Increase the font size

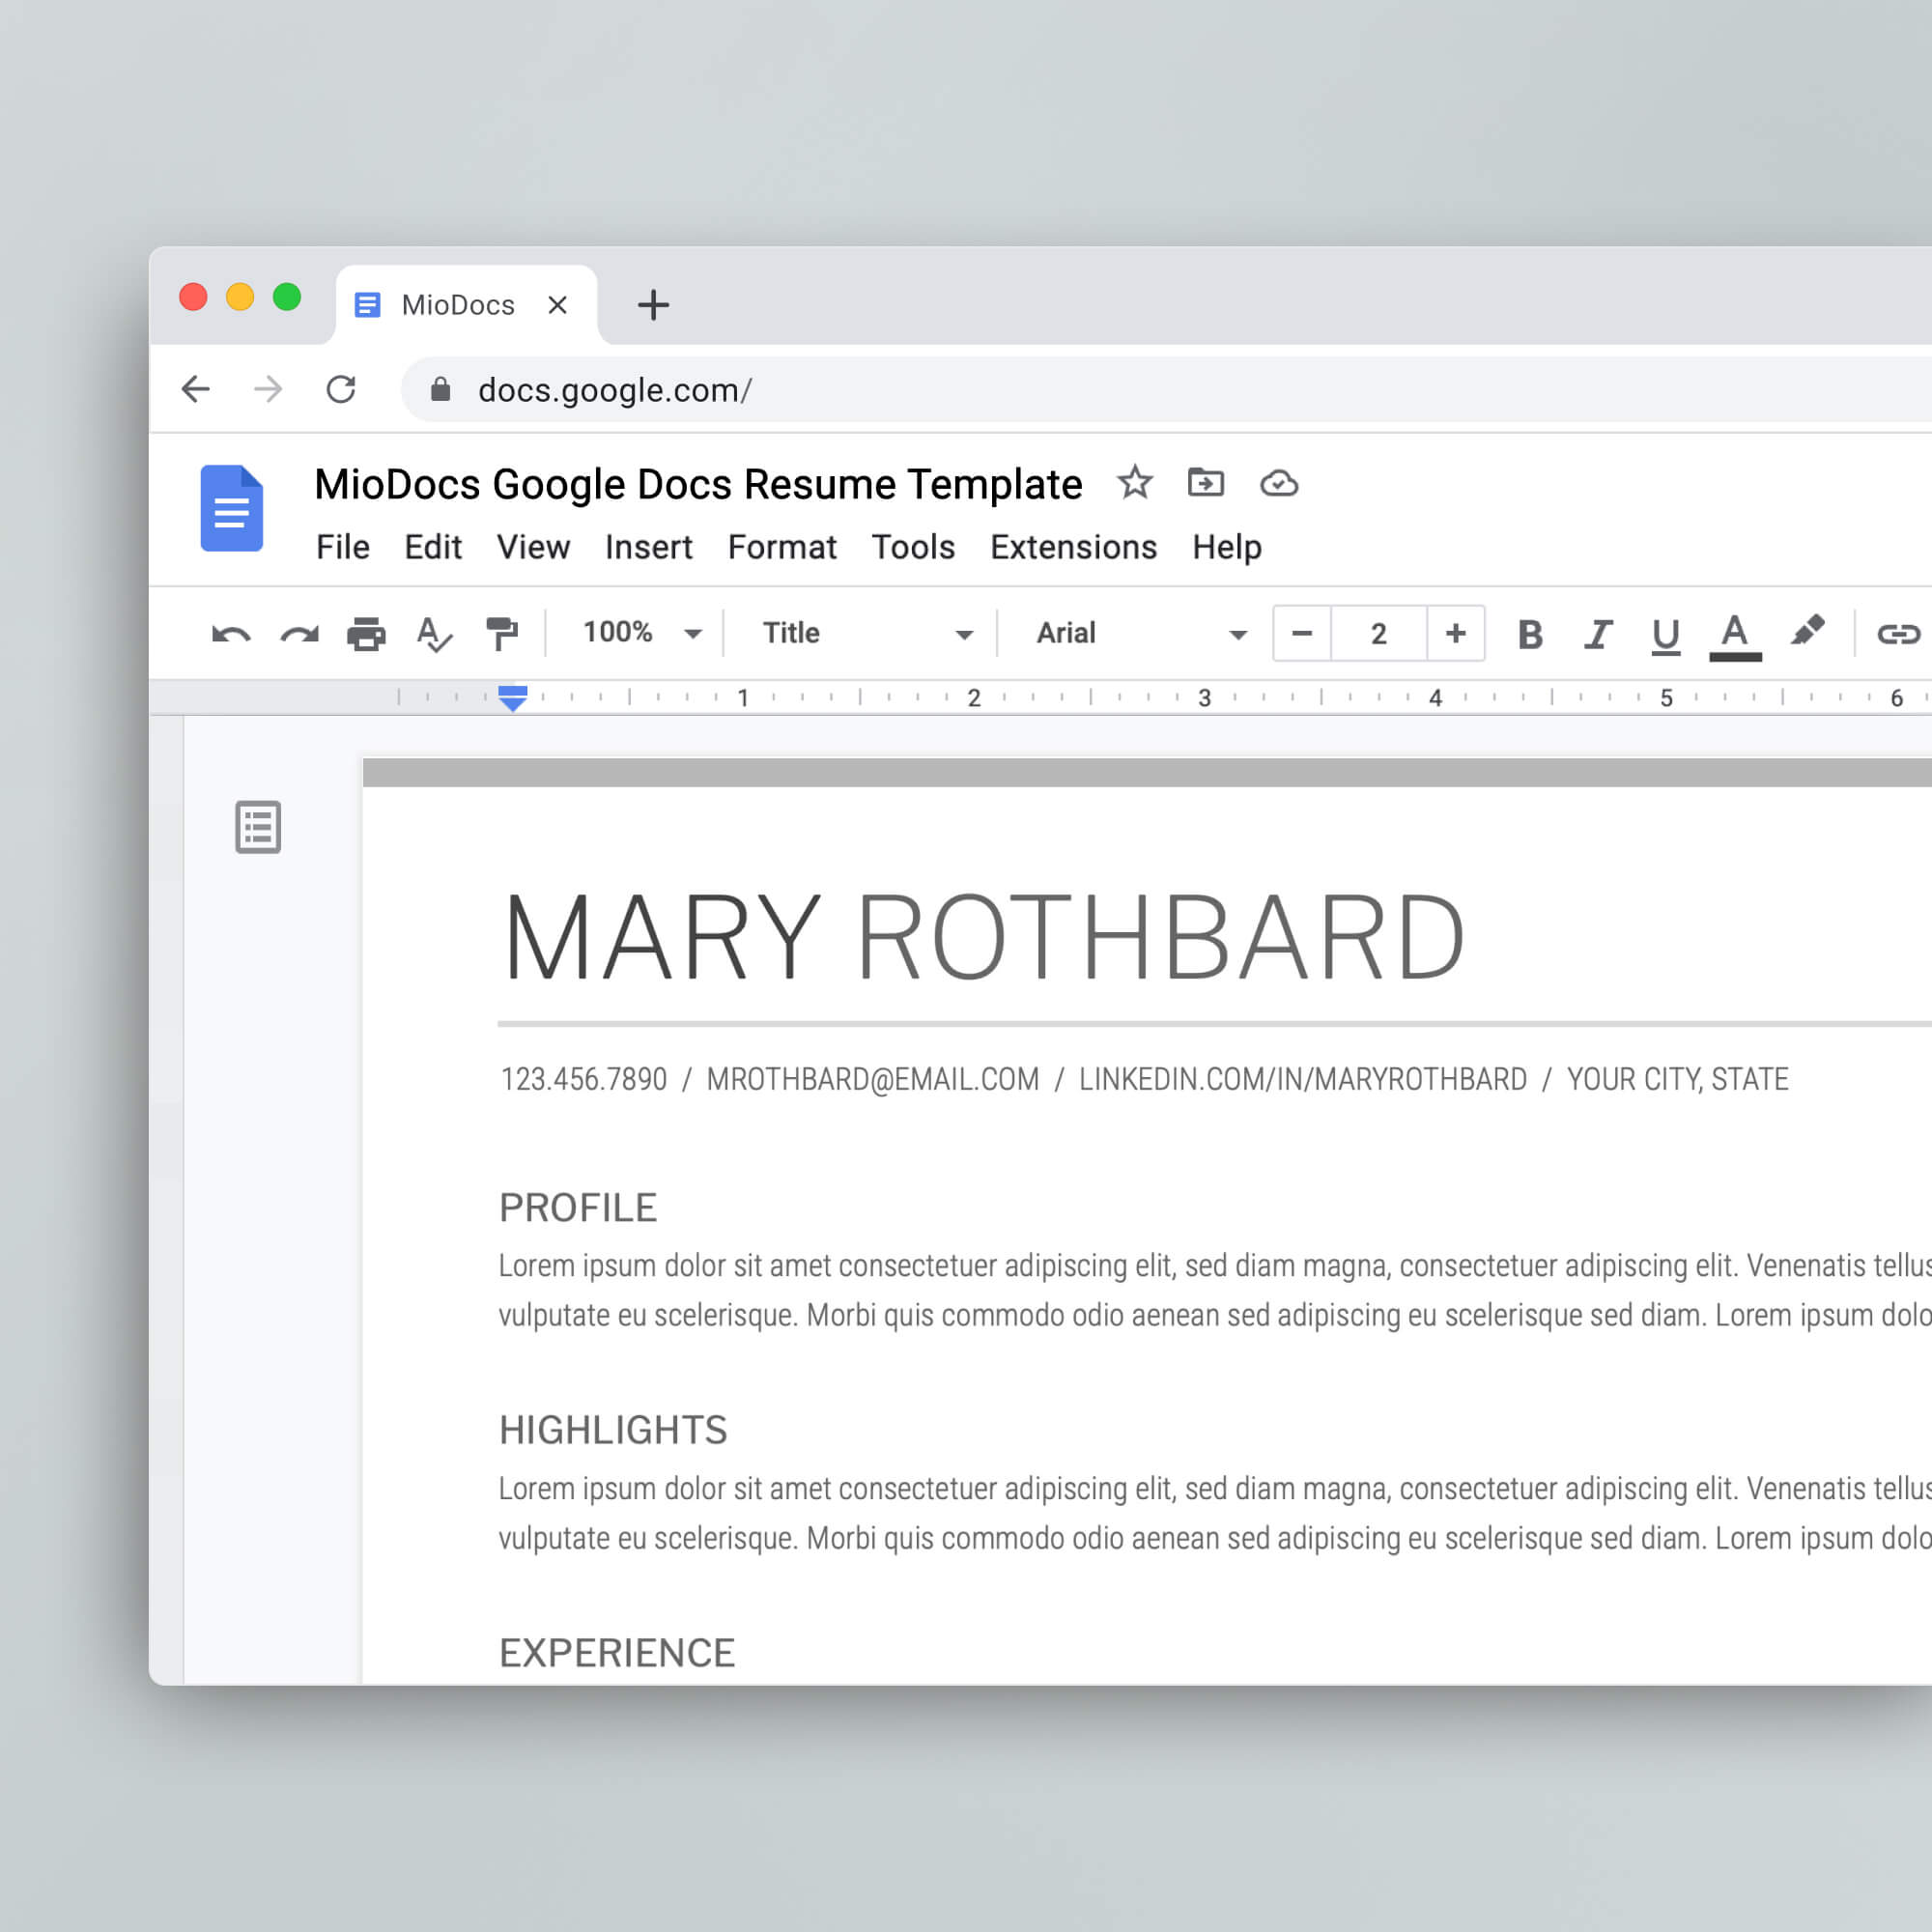click(1455, 632)
